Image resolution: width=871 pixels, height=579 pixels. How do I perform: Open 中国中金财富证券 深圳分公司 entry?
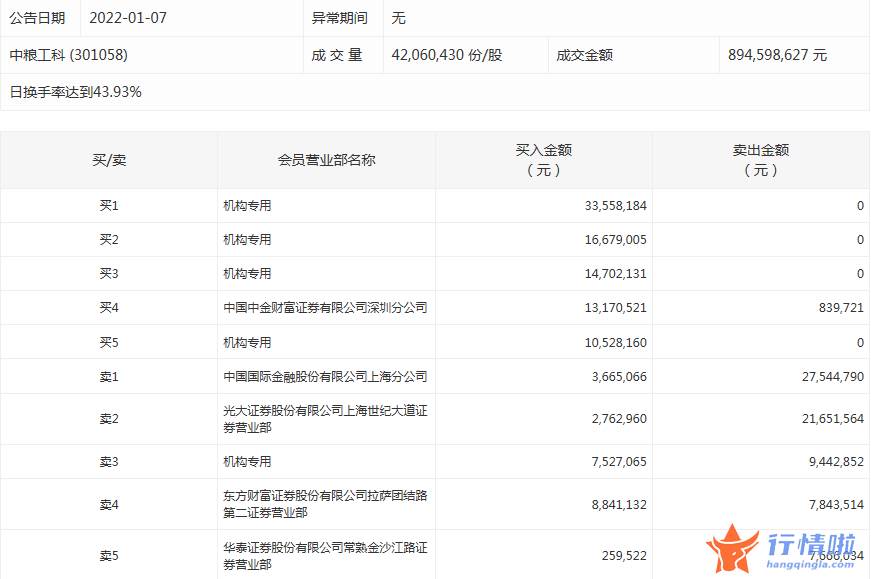(325, 308)
